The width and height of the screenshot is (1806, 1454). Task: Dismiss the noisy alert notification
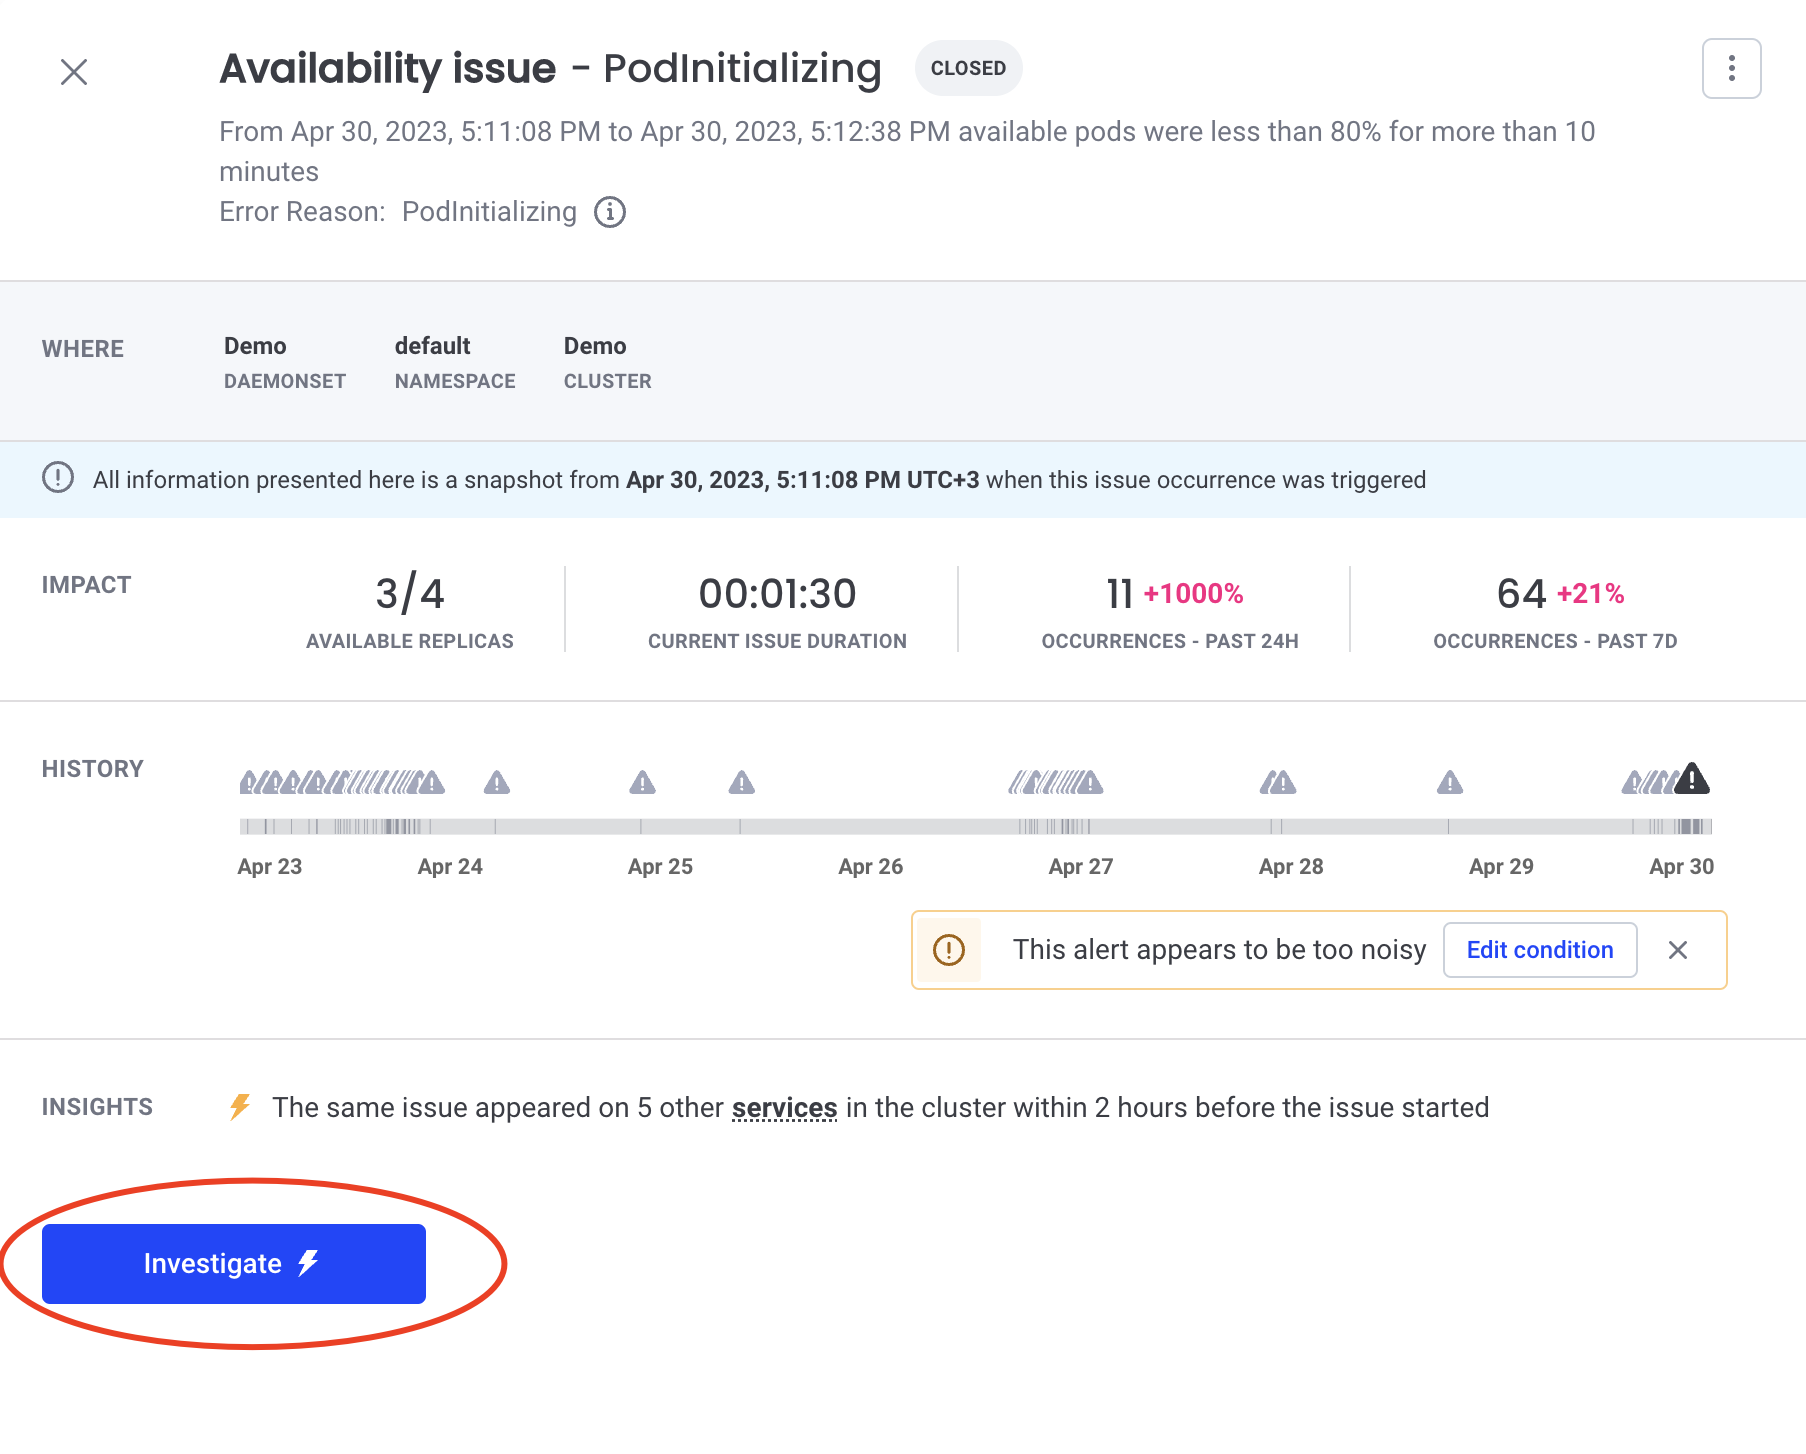pos(1678,950)
